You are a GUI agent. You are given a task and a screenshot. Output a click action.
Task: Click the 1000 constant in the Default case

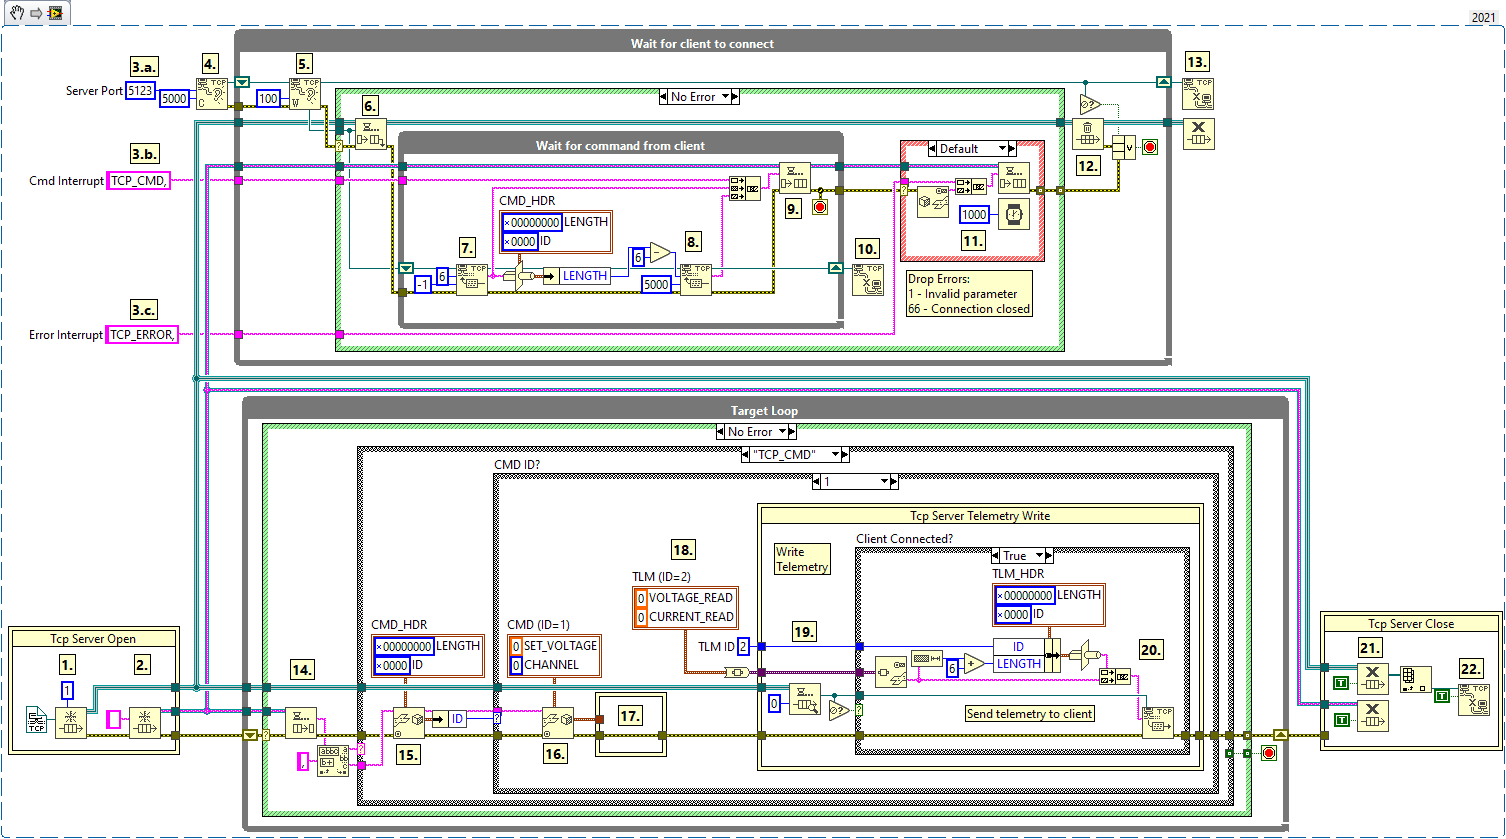(x=973, y=215)
